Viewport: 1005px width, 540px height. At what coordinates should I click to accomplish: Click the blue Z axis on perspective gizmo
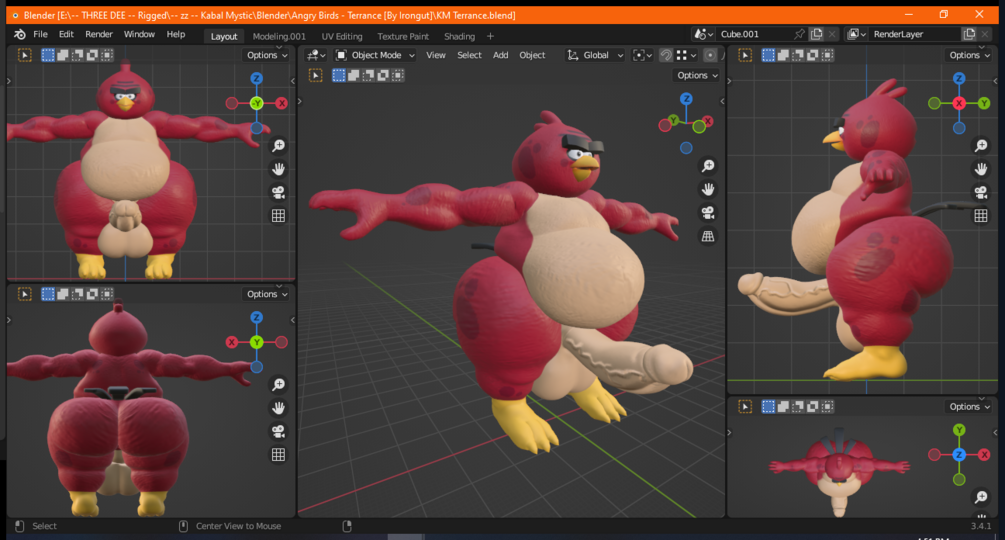pyautogui.click(x=686, y=99)
